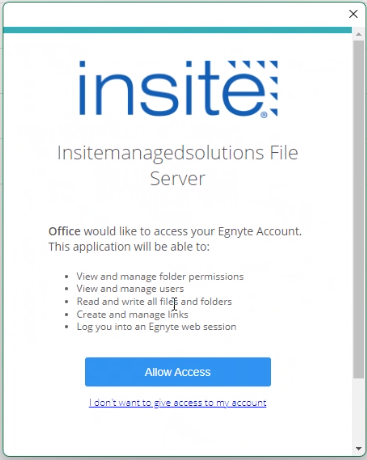The width and height of the screenshot is (367, 460).
Task: Click "Read and write all files and folders"
Action: pos(154,301)
